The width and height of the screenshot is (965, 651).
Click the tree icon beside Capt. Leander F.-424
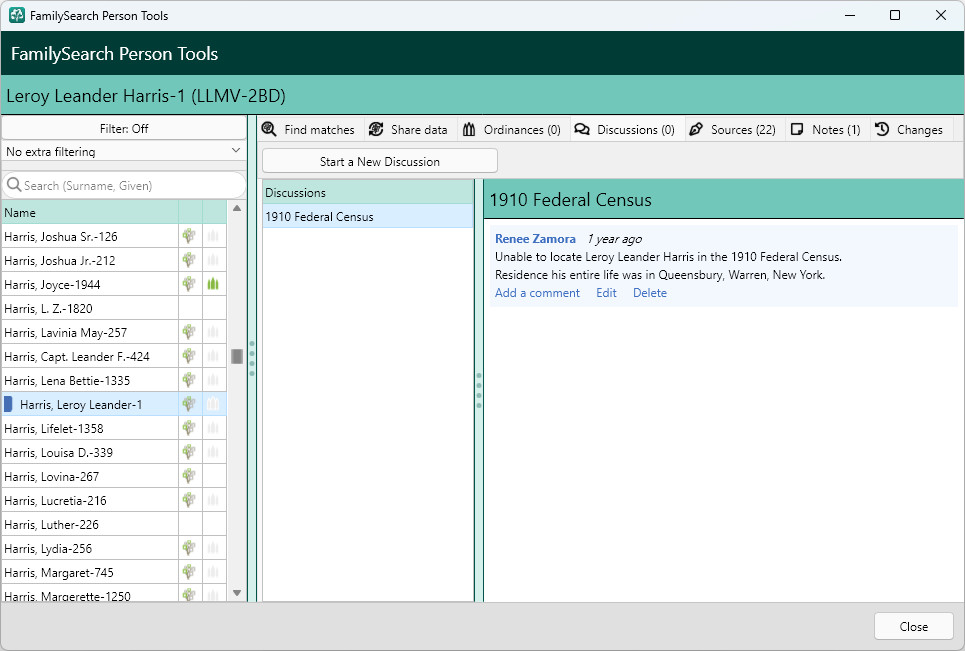[x=189, y=356]
